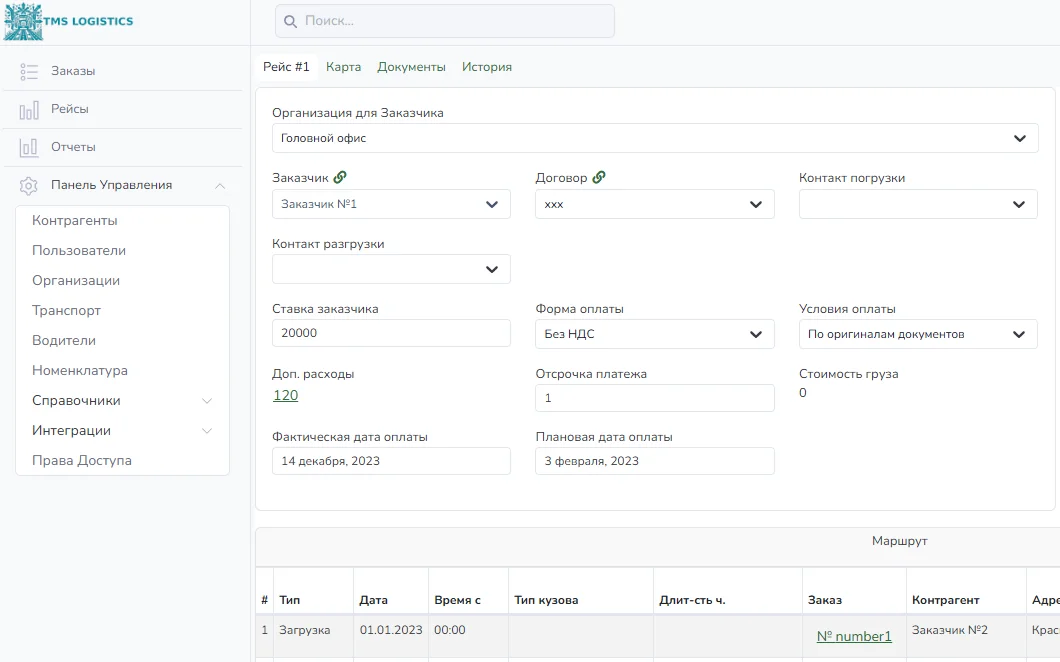
Task: Click the Ставка заказчика input field
Action: [391, 333]
